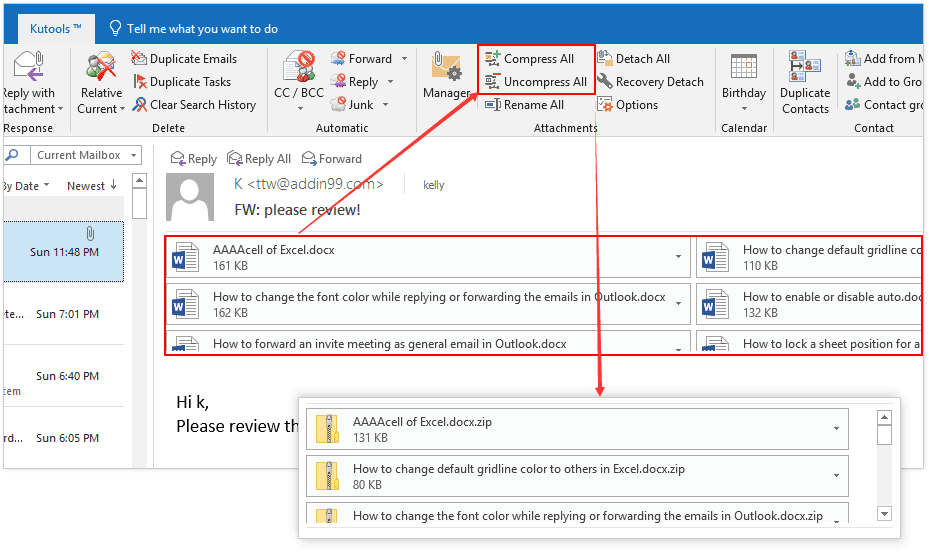
Task: Click Contact group button
Action: click(884, 104)
